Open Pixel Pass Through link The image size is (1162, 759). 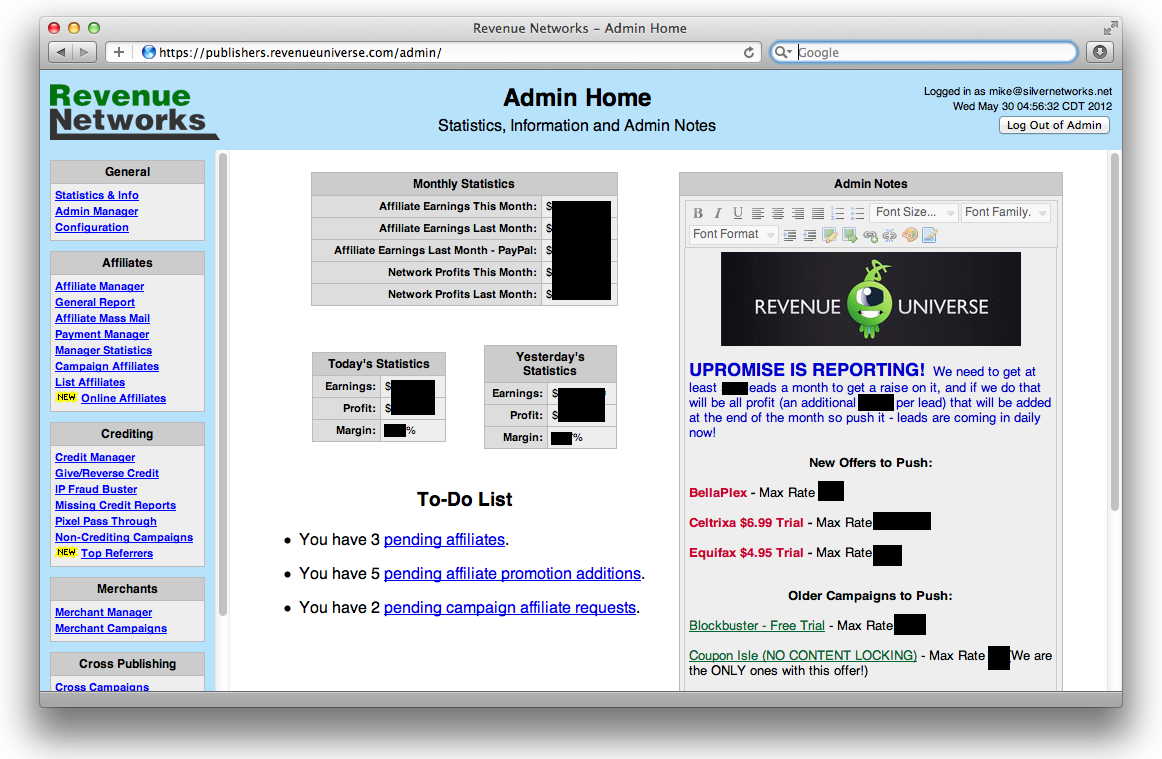[105, 521]
